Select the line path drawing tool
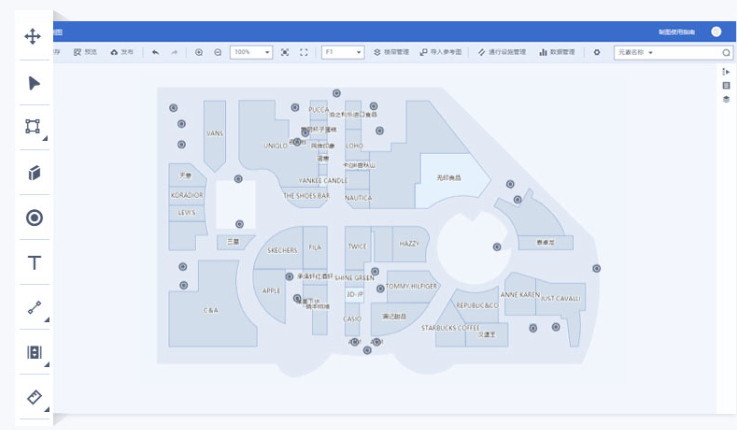The height and width of the screenshot is (430, 737). pos(33,308)
